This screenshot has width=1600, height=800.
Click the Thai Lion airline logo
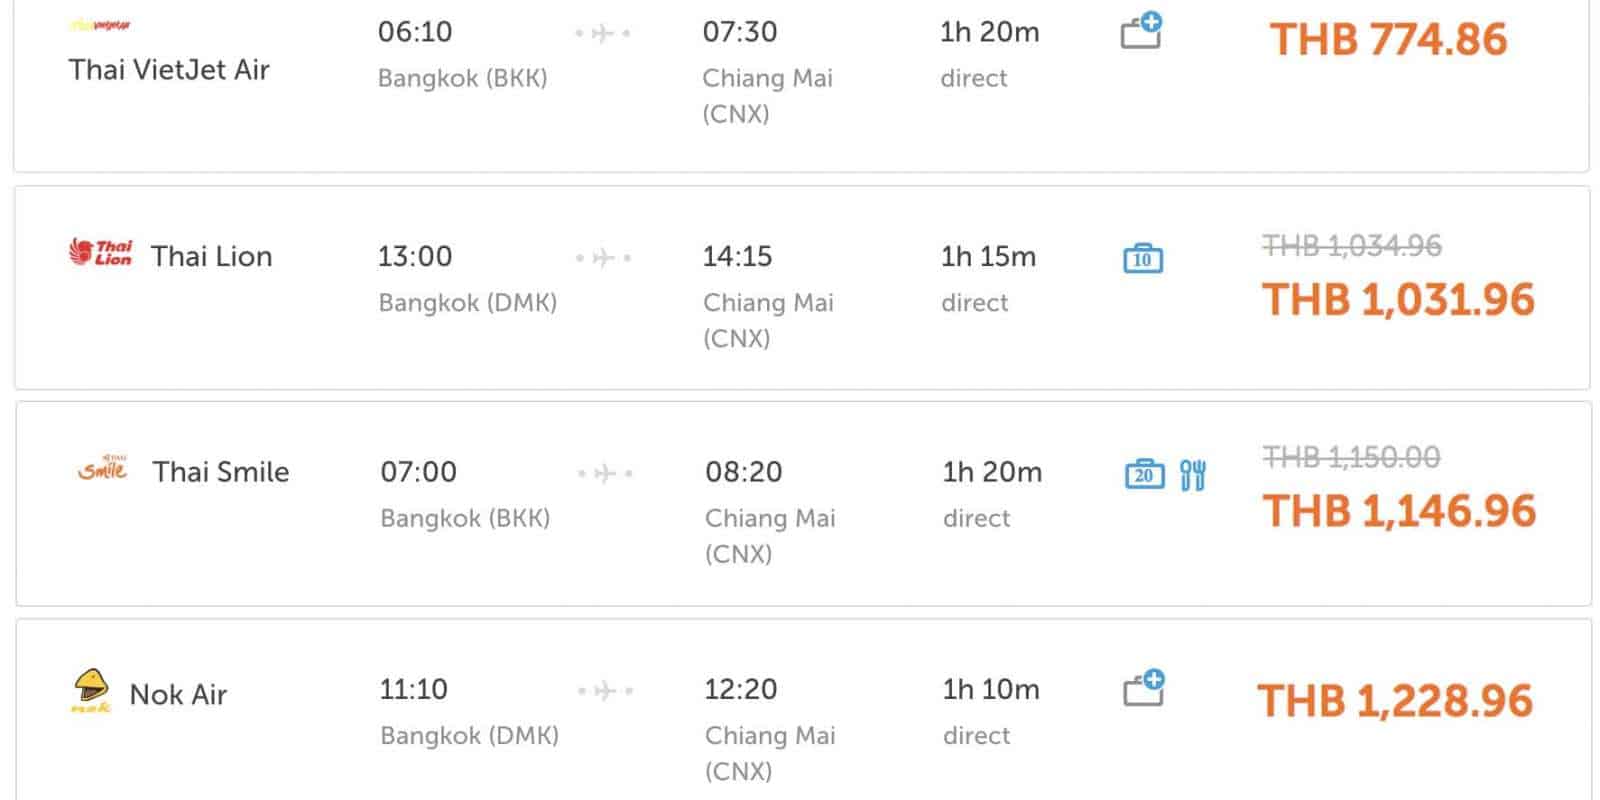(x=100, y=253)
